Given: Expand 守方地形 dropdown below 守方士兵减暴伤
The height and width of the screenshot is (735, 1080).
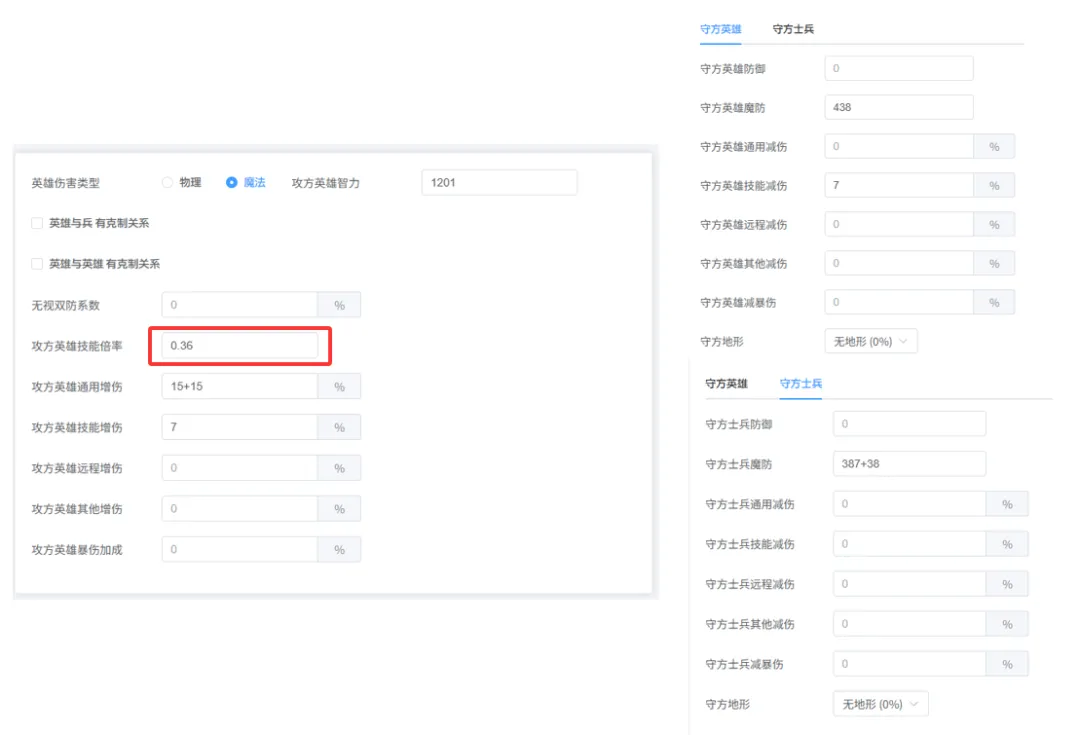Looking at the screenshot, I should pyautogui.click(x=880, y=704).
